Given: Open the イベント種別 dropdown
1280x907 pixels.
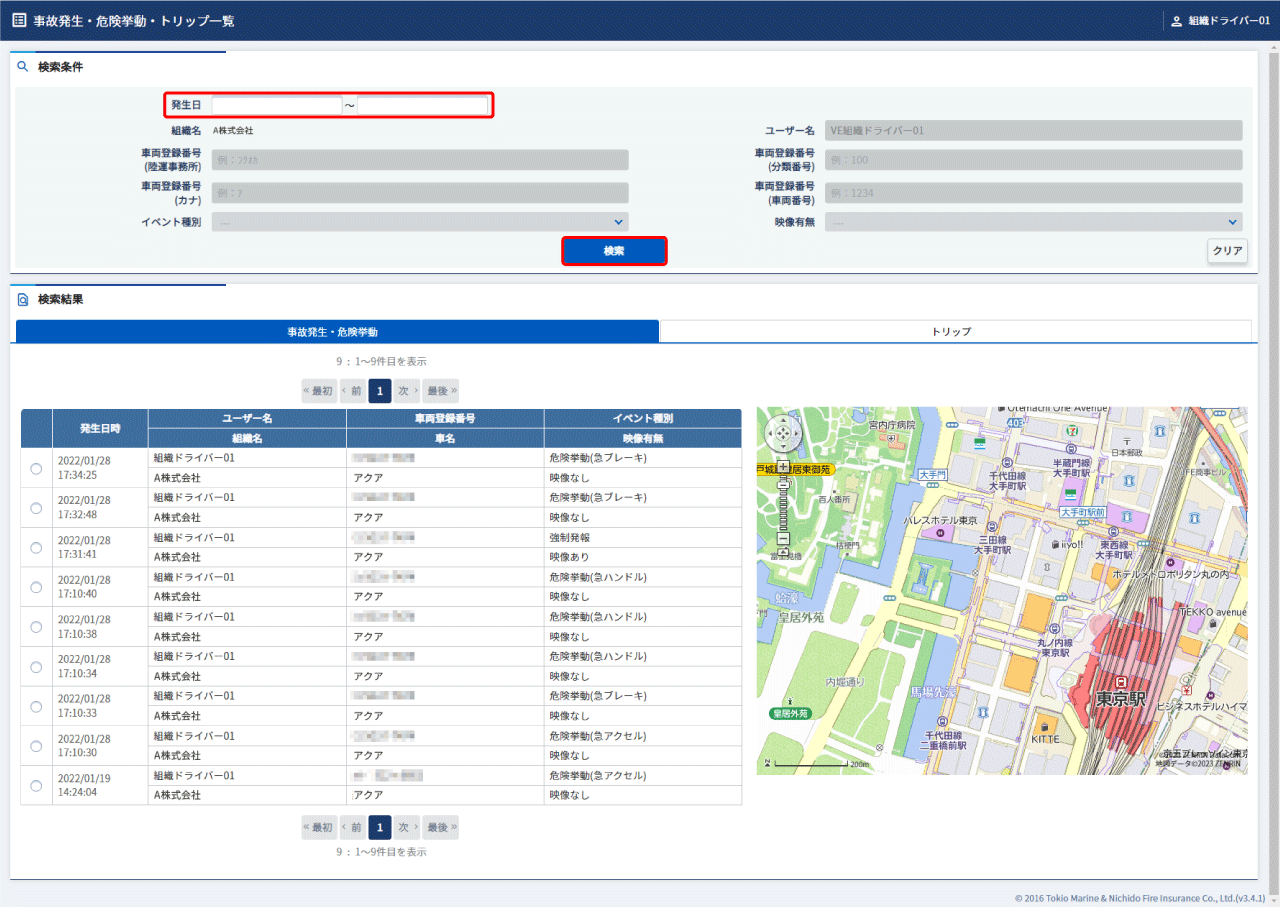Looking at the screenshot, I should click(x=420, y=222).
